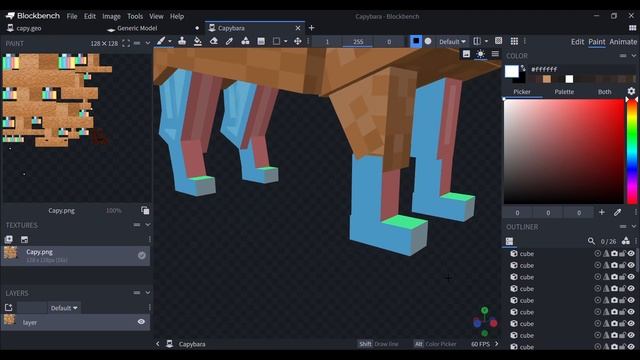Open viewport background image icon

point(466,54)
